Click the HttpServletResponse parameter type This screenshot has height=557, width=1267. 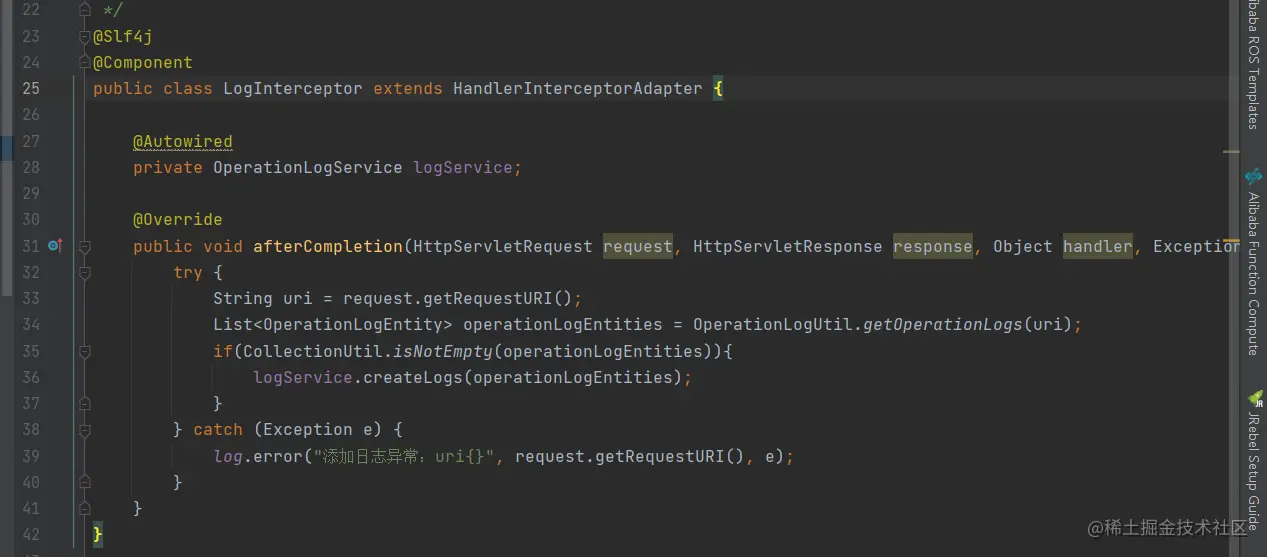(x=788, y=246)
